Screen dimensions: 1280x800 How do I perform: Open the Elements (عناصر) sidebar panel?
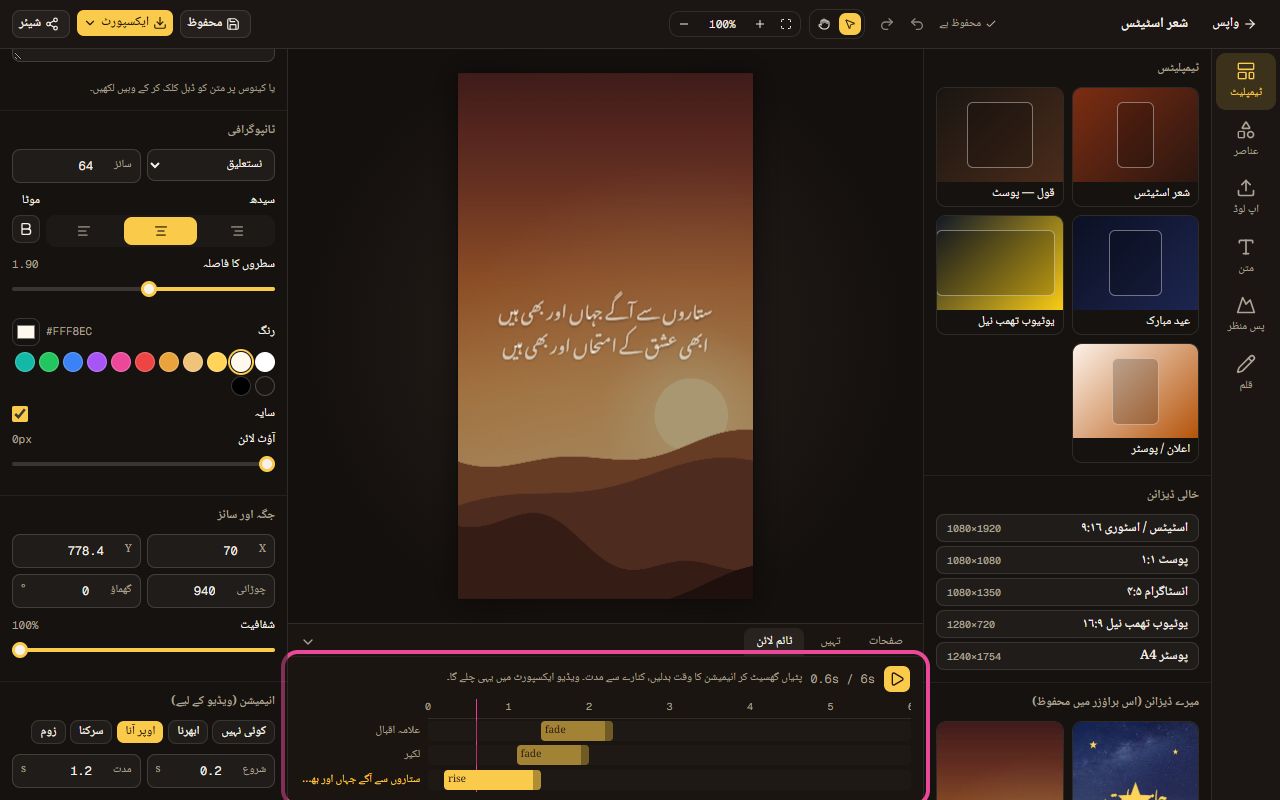click(x=1245, y=139)
